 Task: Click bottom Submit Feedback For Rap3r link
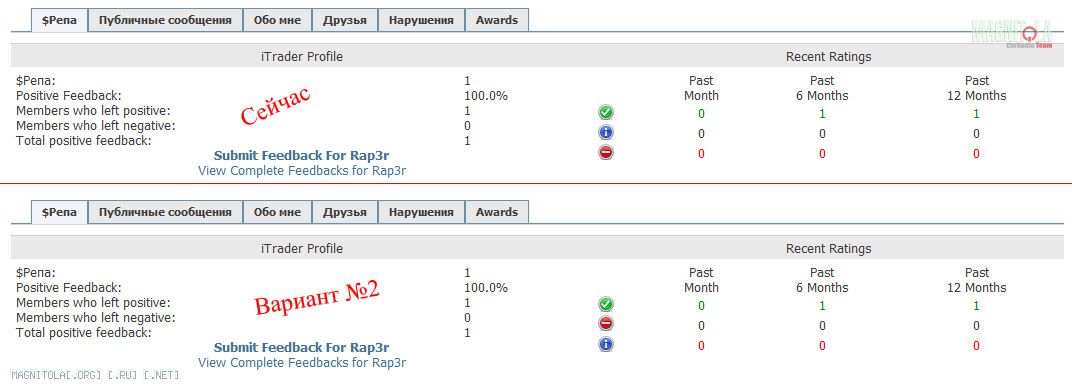click(x=302, y=348)
